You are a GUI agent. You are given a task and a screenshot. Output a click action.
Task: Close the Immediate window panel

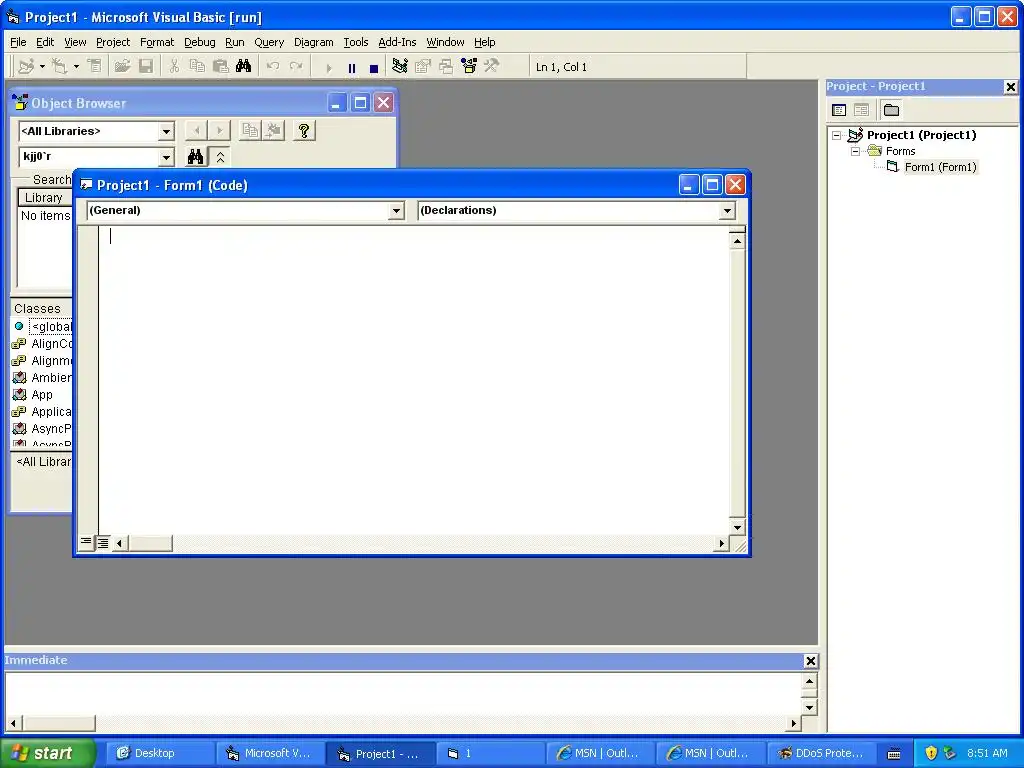pos(810,661)
